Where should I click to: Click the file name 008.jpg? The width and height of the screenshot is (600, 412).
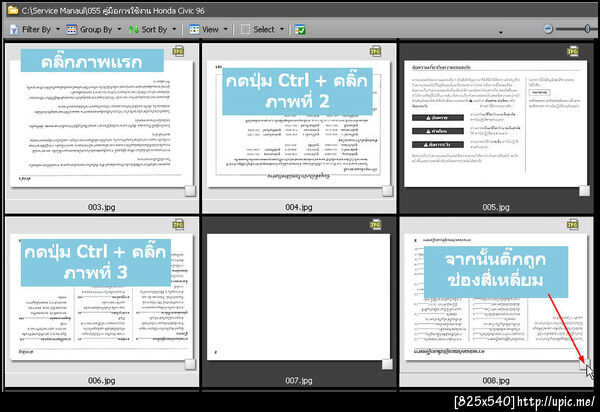click(496, 380)
